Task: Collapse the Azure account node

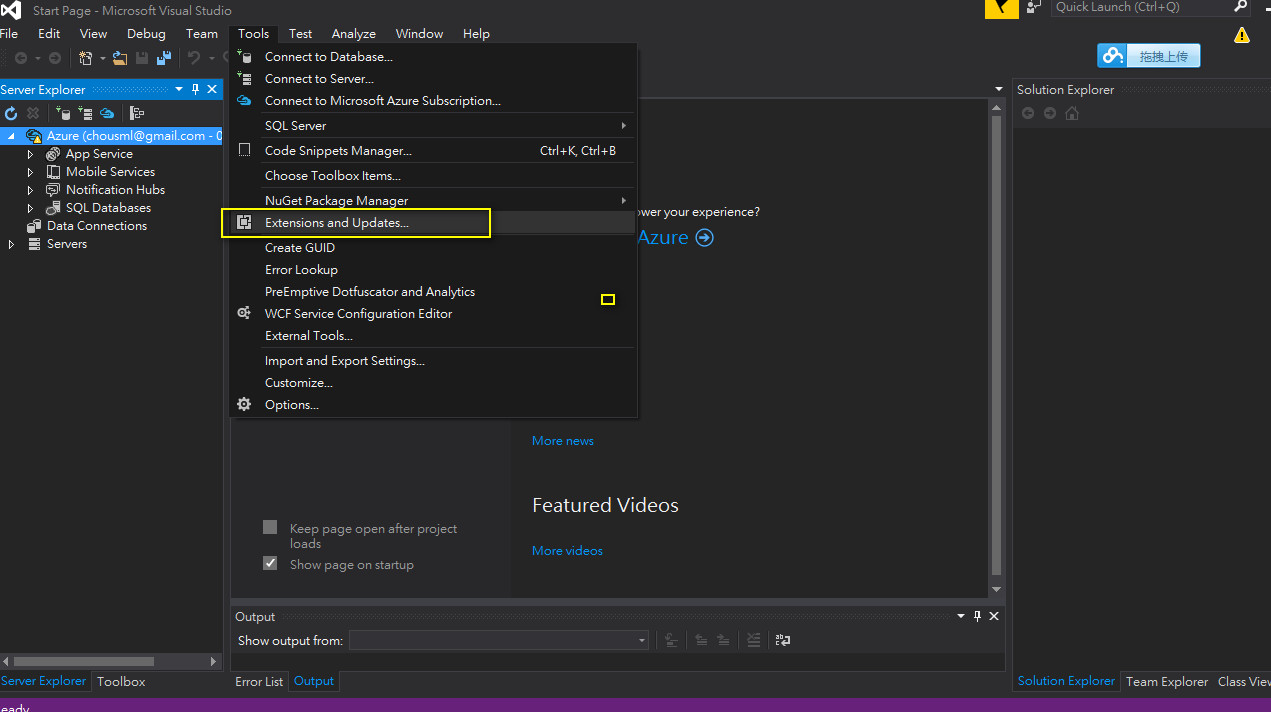Action: click(x=11, y=136)
